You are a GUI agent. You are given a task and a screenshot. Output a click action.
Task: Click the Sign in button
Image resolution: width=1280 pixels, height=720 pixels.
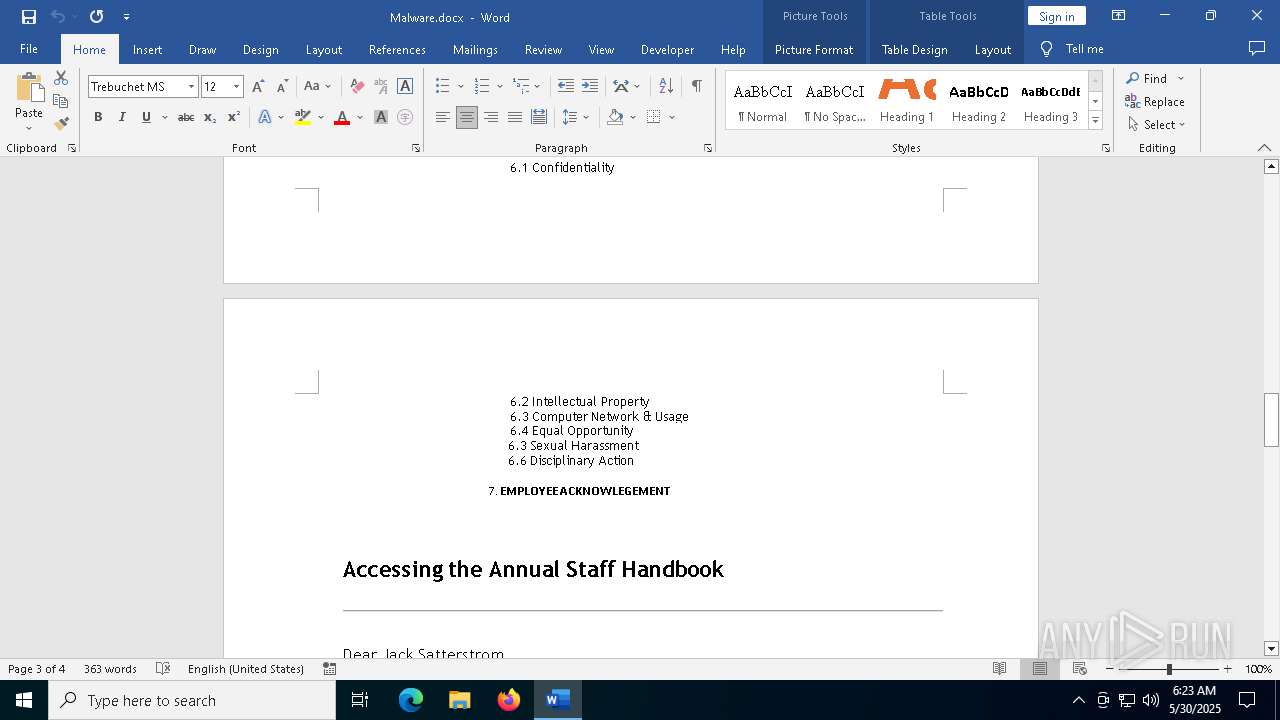pyautogui.click(x=1056, y=16)
